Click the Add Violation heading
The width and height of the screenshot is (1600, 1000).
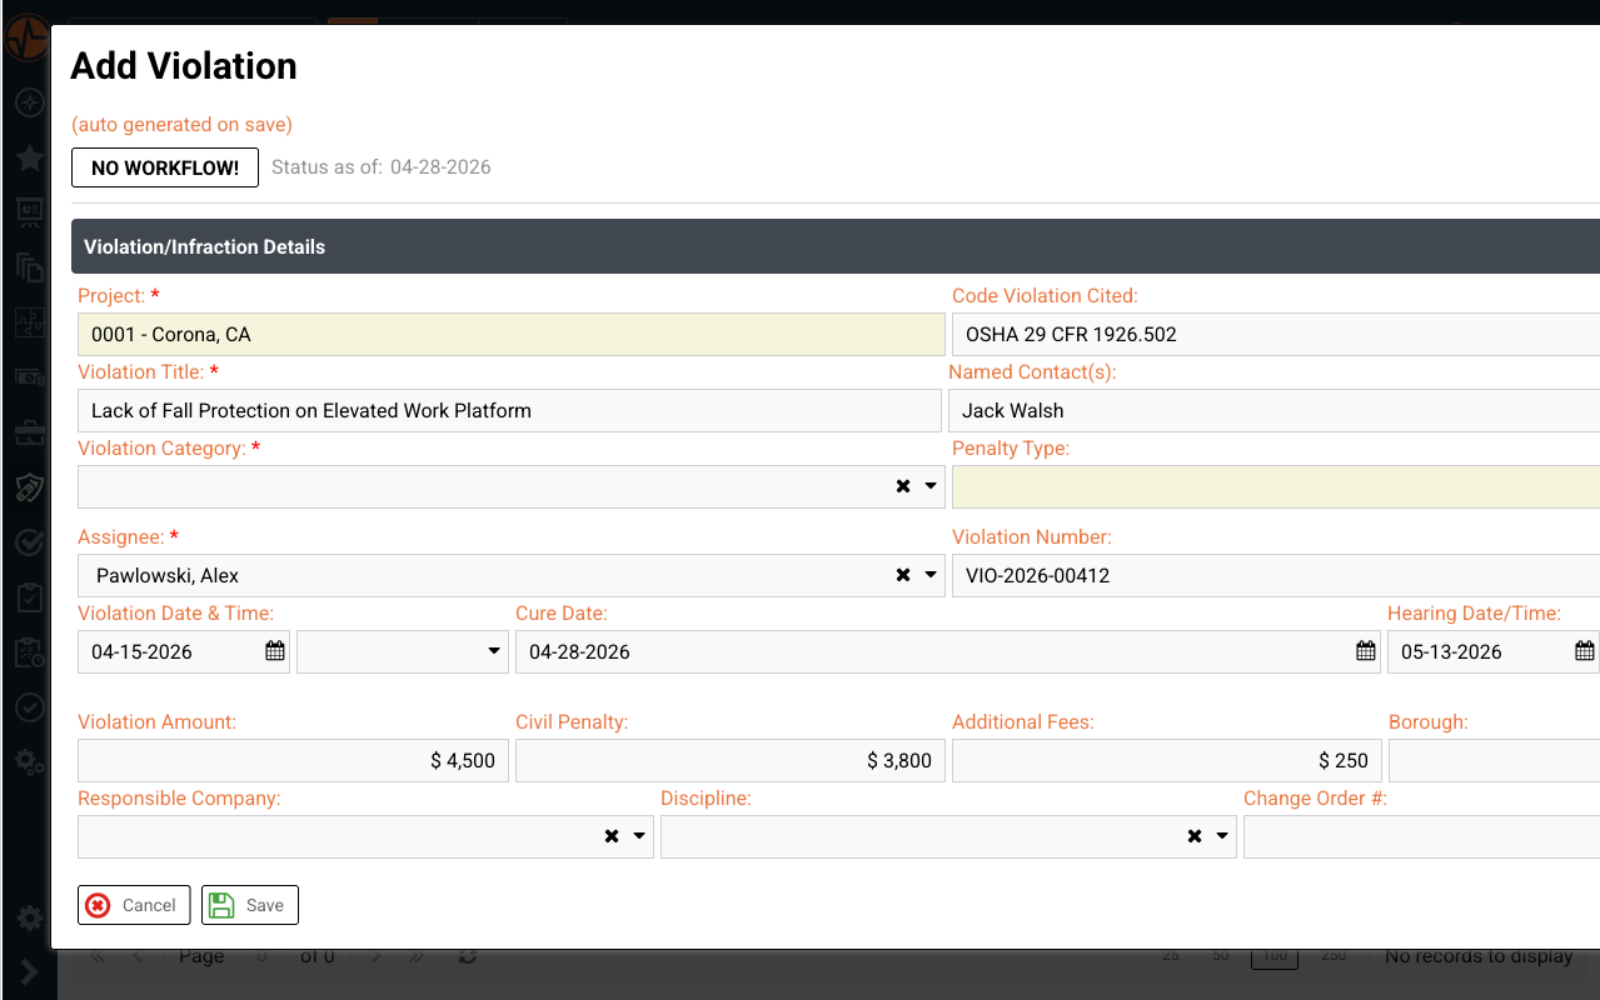pos(184,66)
